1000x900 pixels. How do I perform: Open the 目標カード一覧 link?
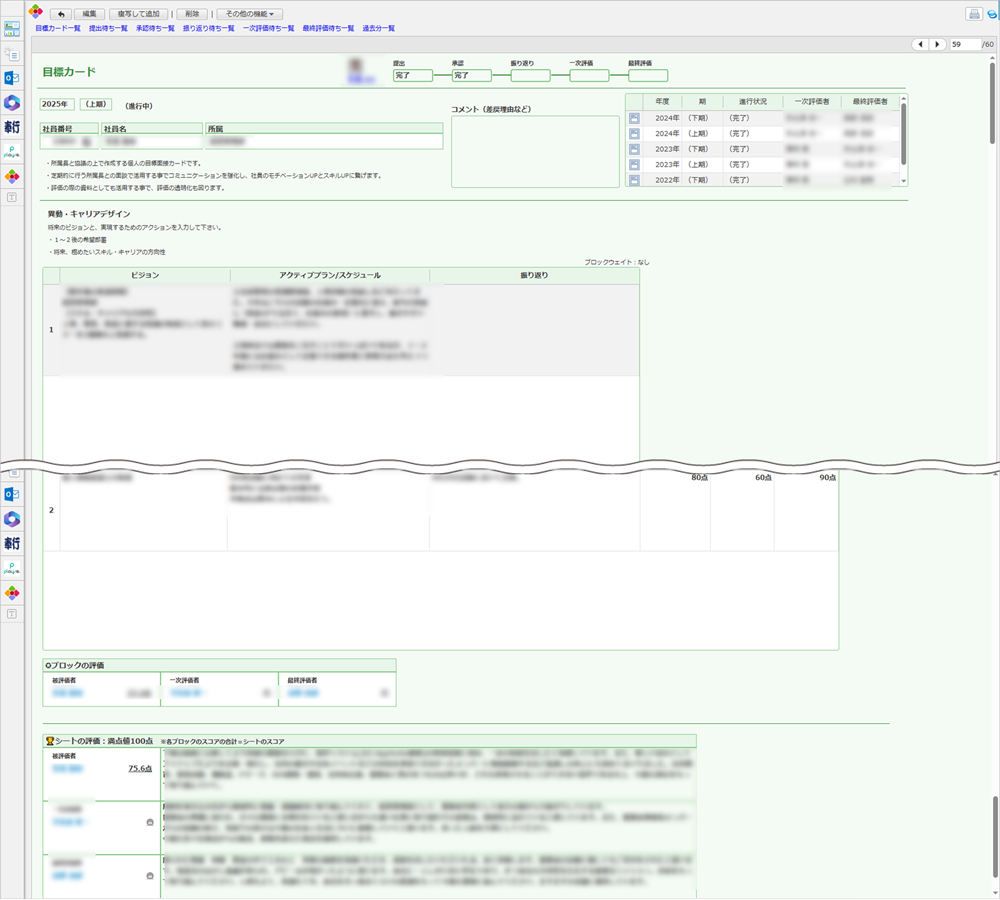[x=58, y=29]
